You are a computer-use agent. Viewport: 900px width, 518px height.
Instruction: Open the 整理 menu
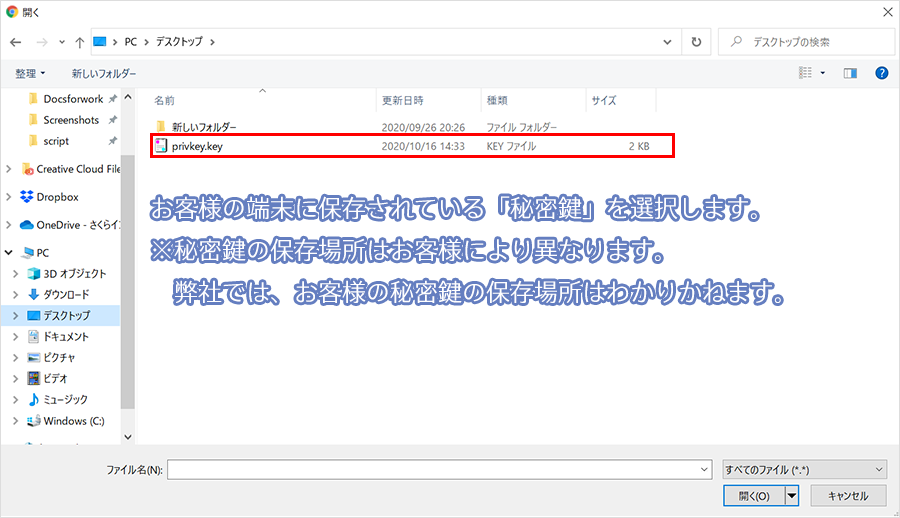(30, 73)
